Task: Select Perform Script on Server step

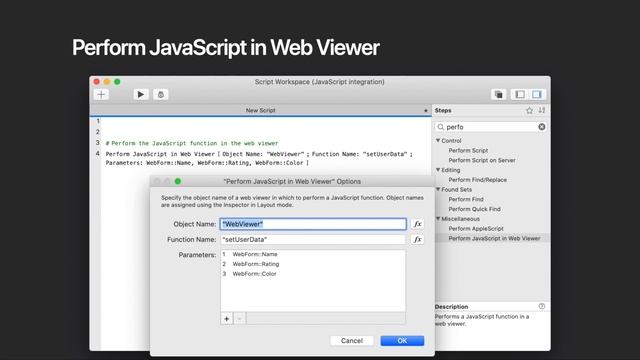Action: click(482, 160)
